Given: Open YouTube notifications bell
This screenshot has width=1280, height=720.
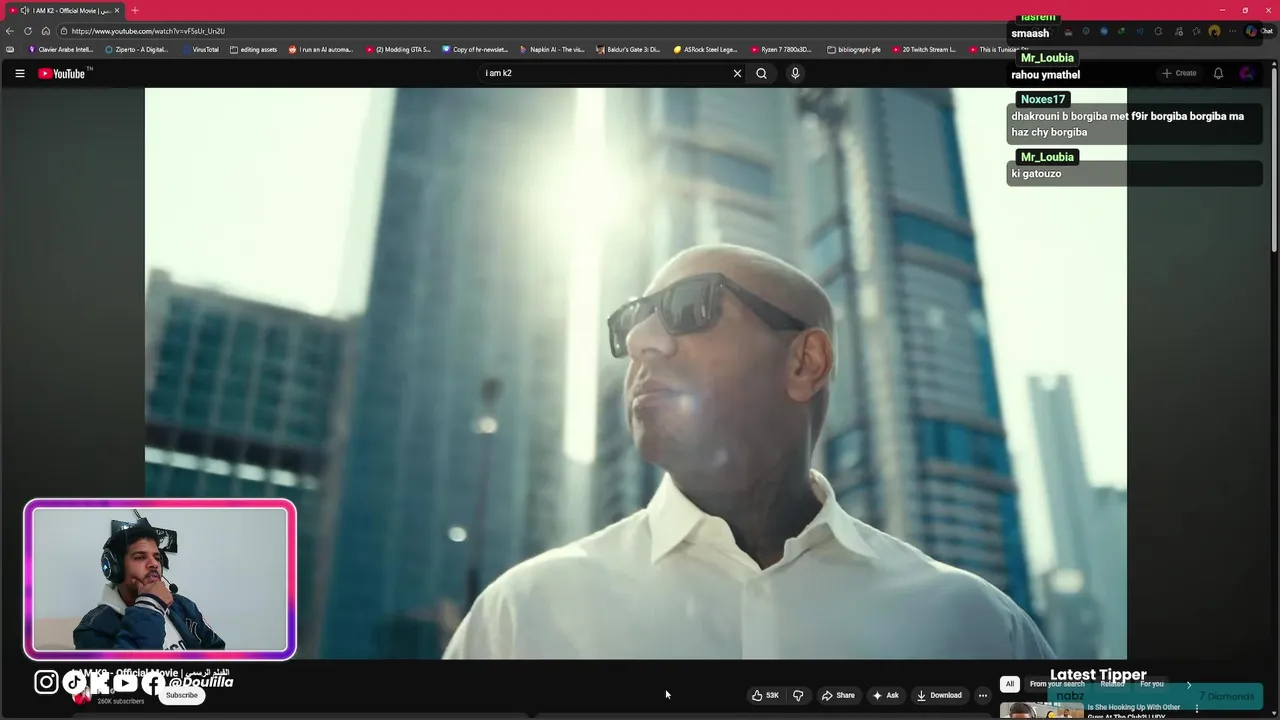Looking at the screenshot, I should point(1218,73).
